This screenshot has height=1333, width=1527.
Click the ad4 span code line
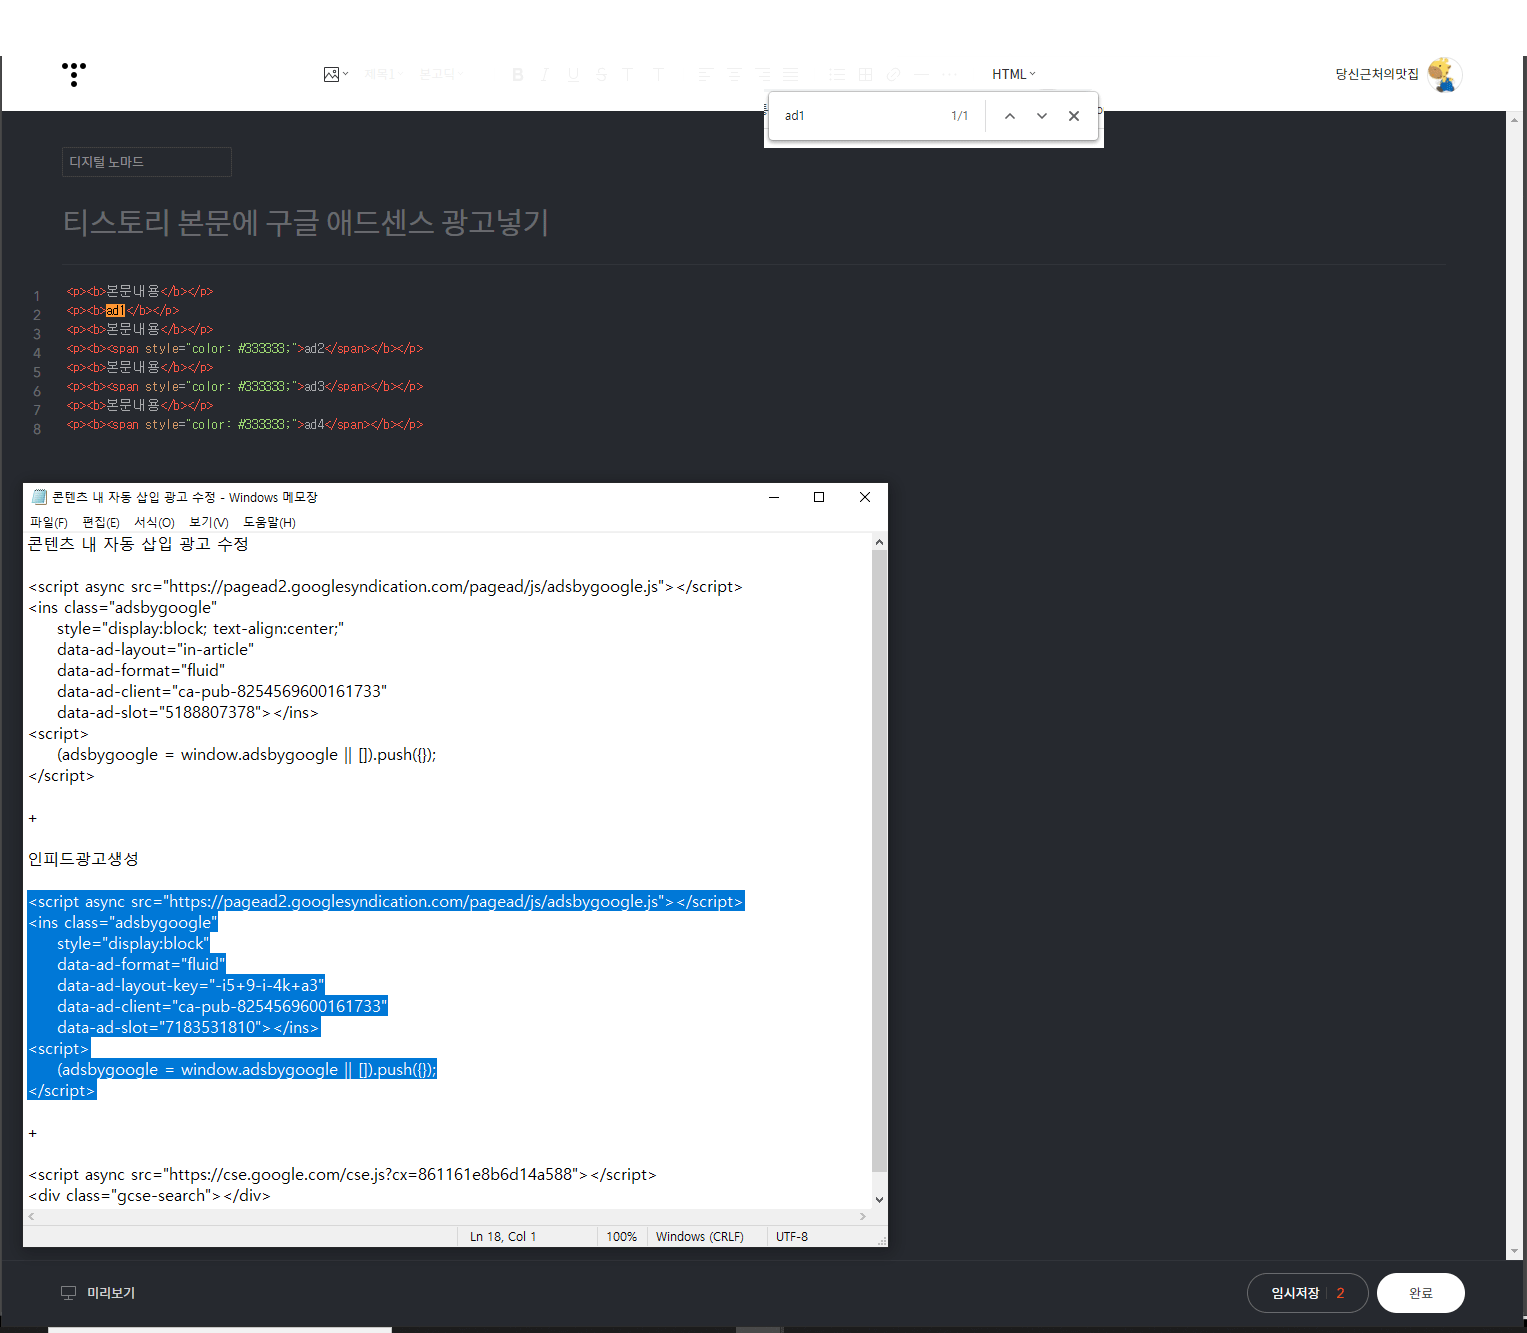[245, 424]
